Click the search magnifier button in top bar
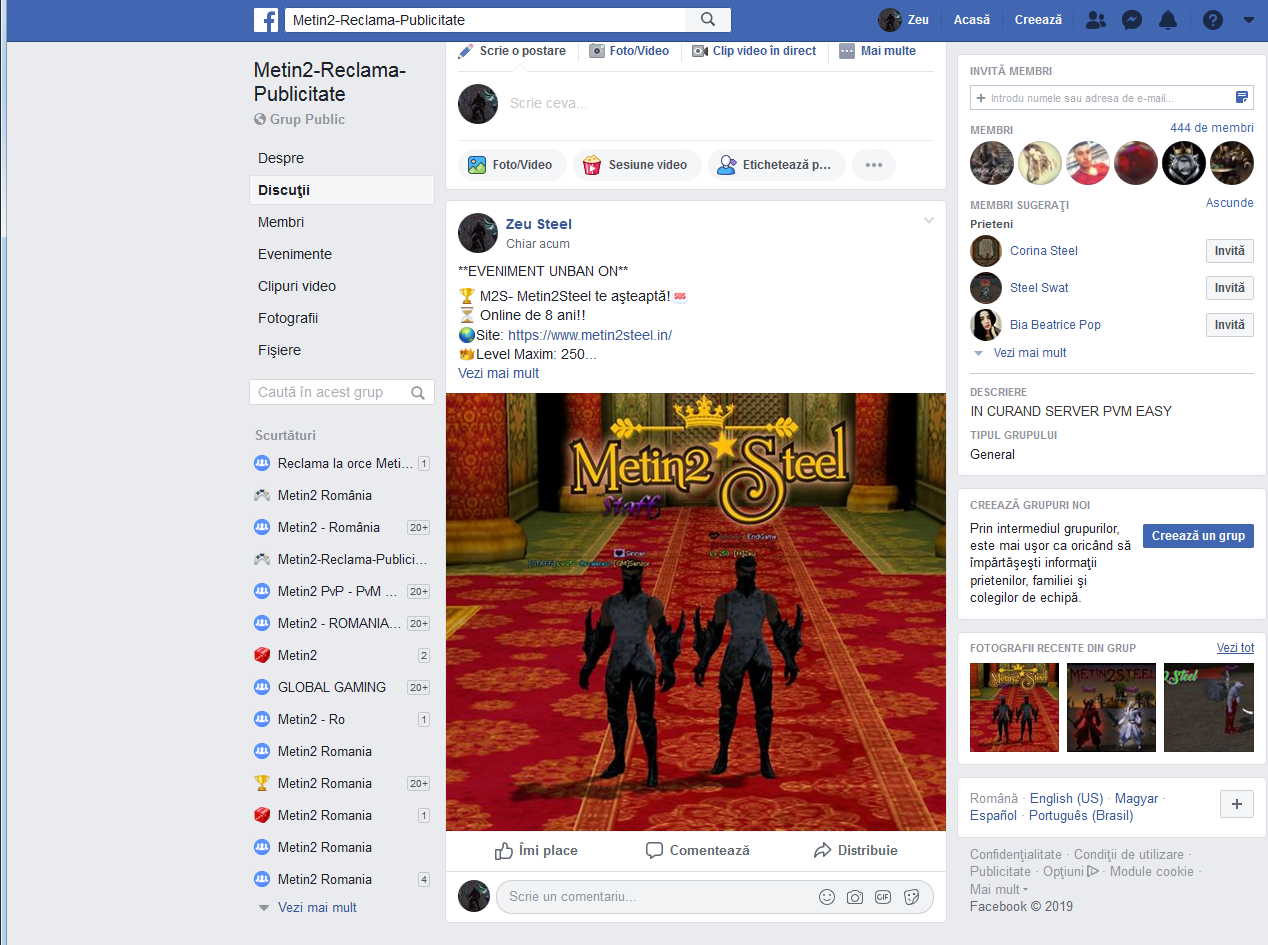 (708, 20)
